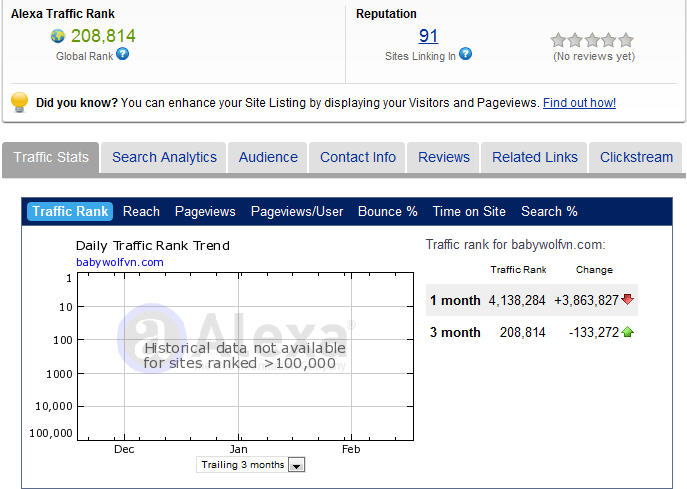Select the Traffic Rank chart tab
Viewport: 687px width, 489px height.
pos(70,211)
